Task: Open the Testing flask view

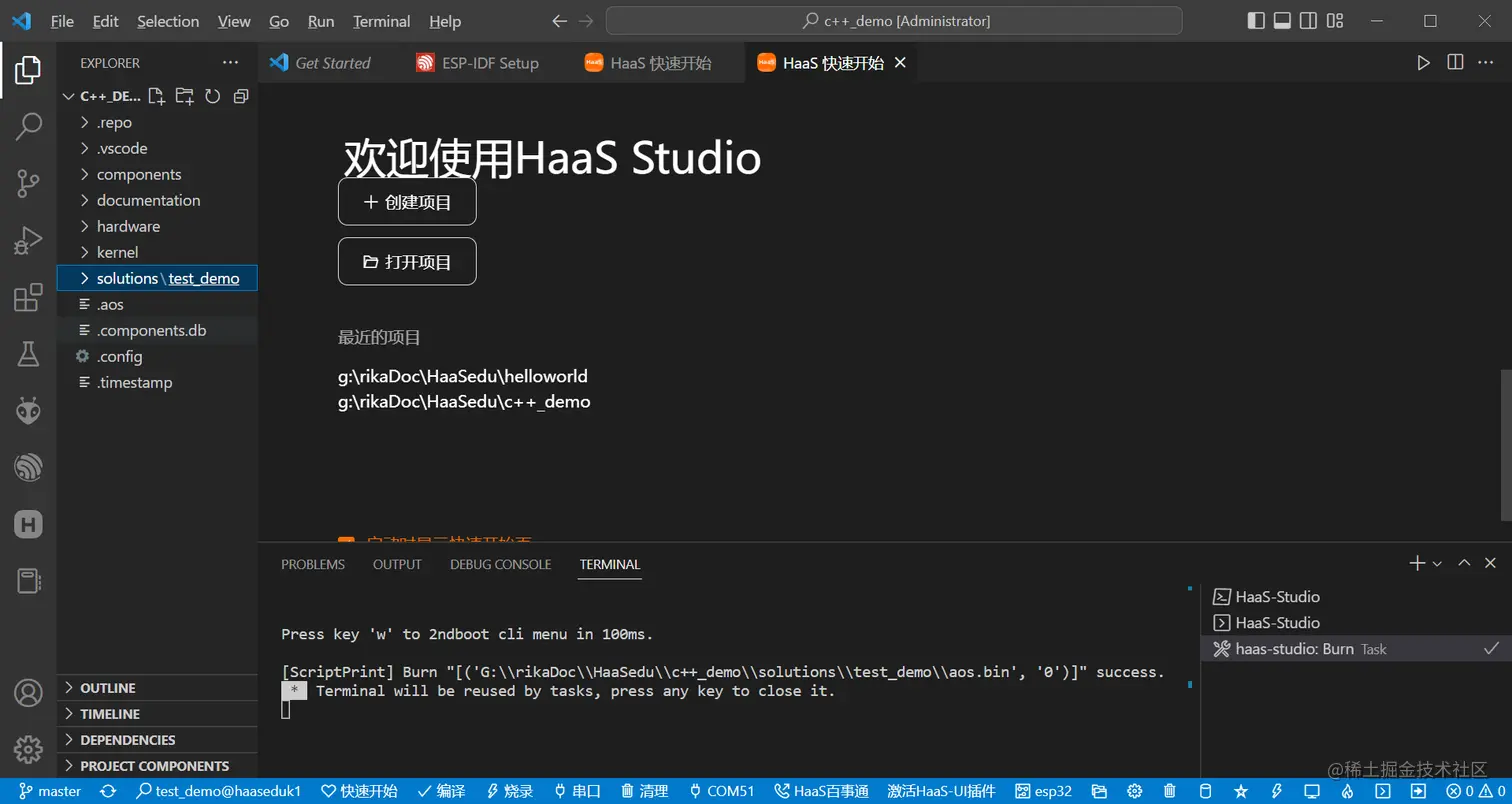Action: click(x=28, y=353)
